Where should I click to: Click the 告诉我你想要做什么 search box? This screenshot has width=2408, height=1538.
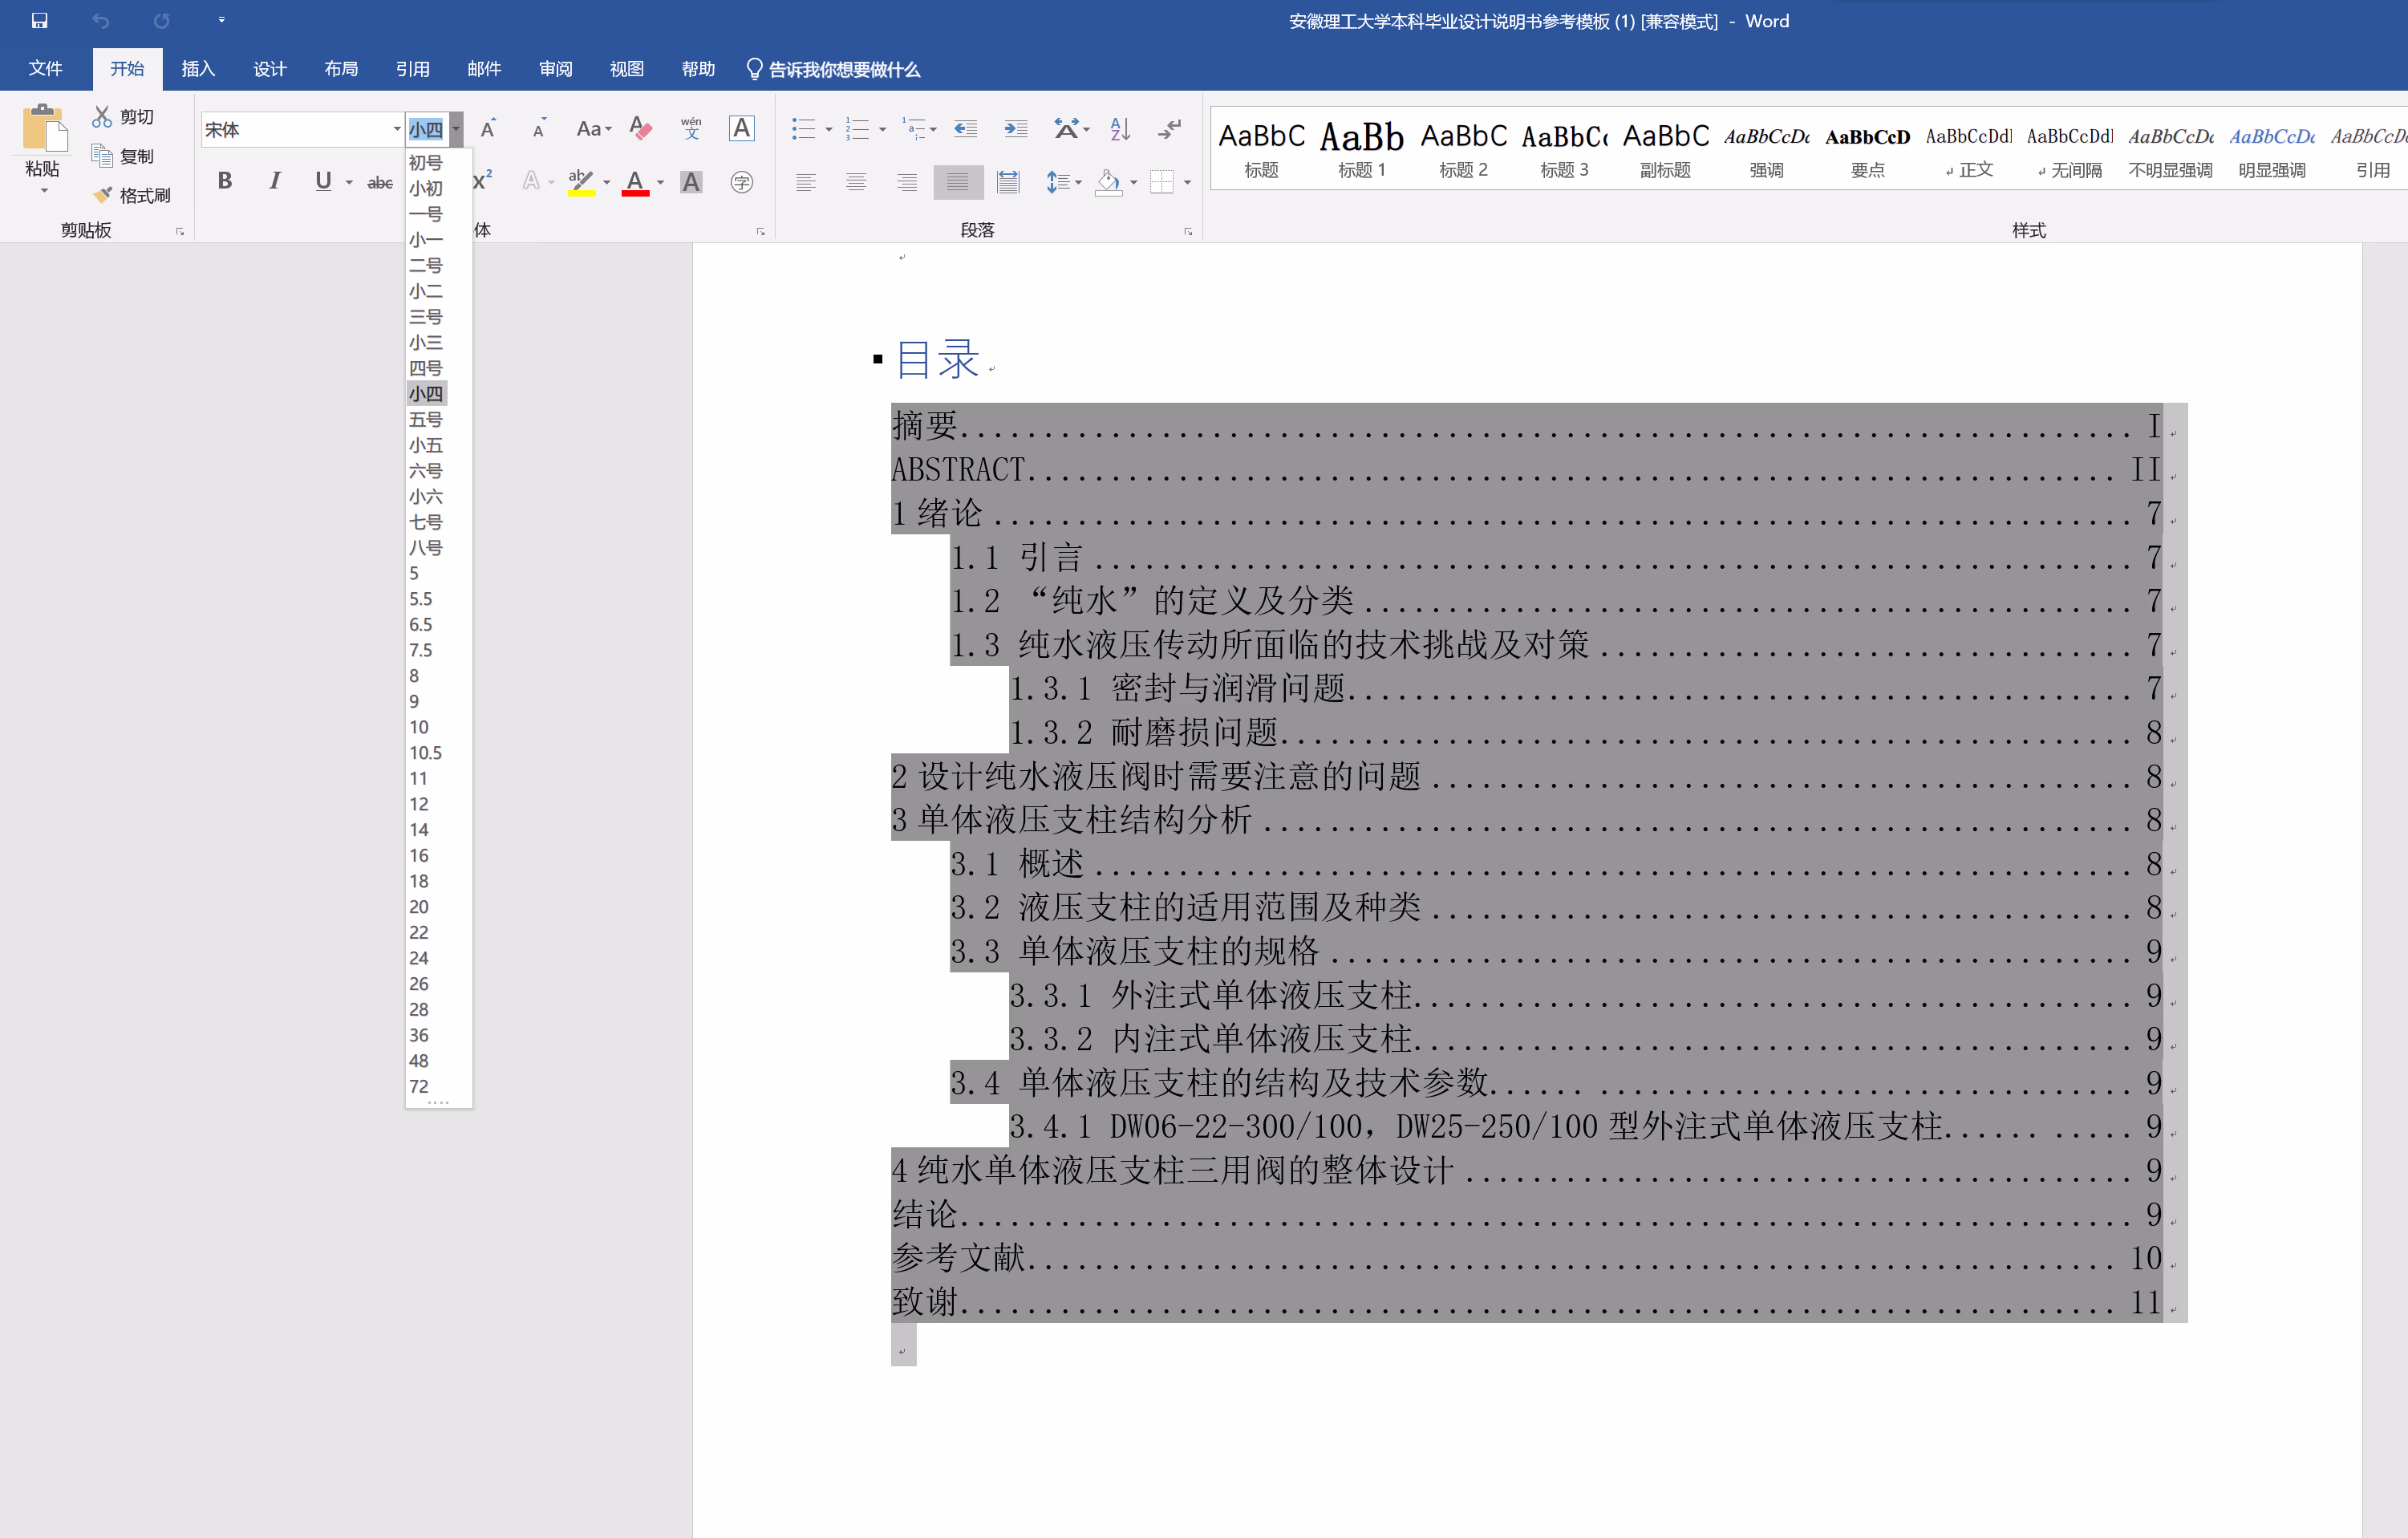pyautogui.click(x=843, y=69)
